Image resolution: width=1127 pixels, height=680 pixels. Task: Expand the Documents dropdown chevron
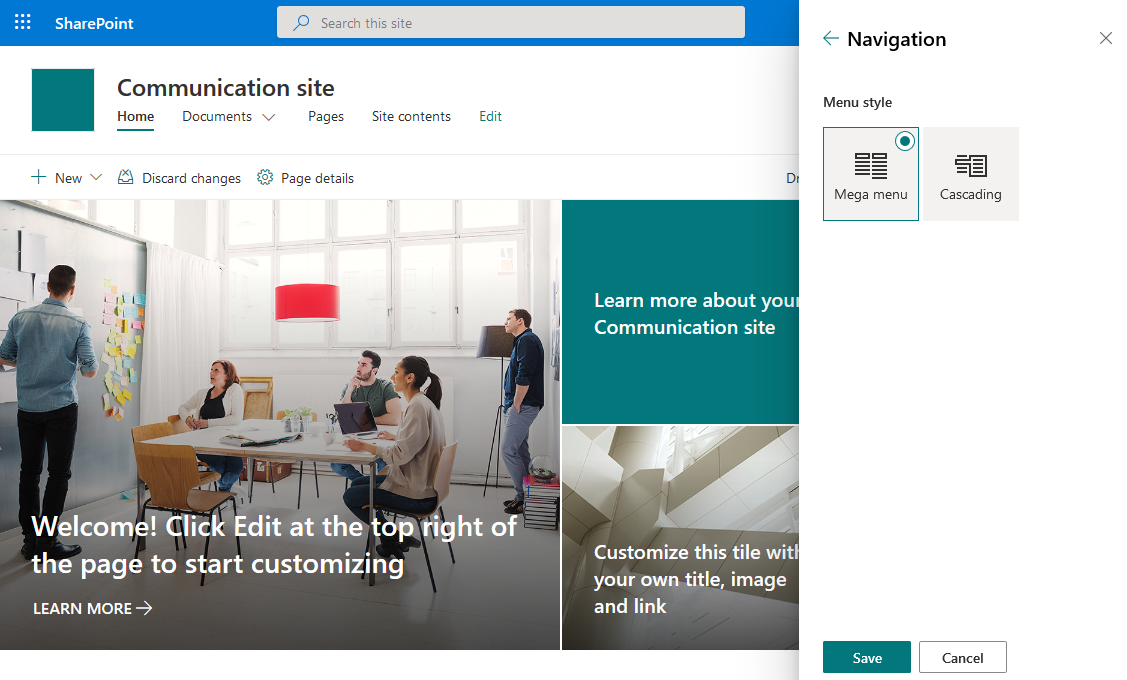pos(268,117)
